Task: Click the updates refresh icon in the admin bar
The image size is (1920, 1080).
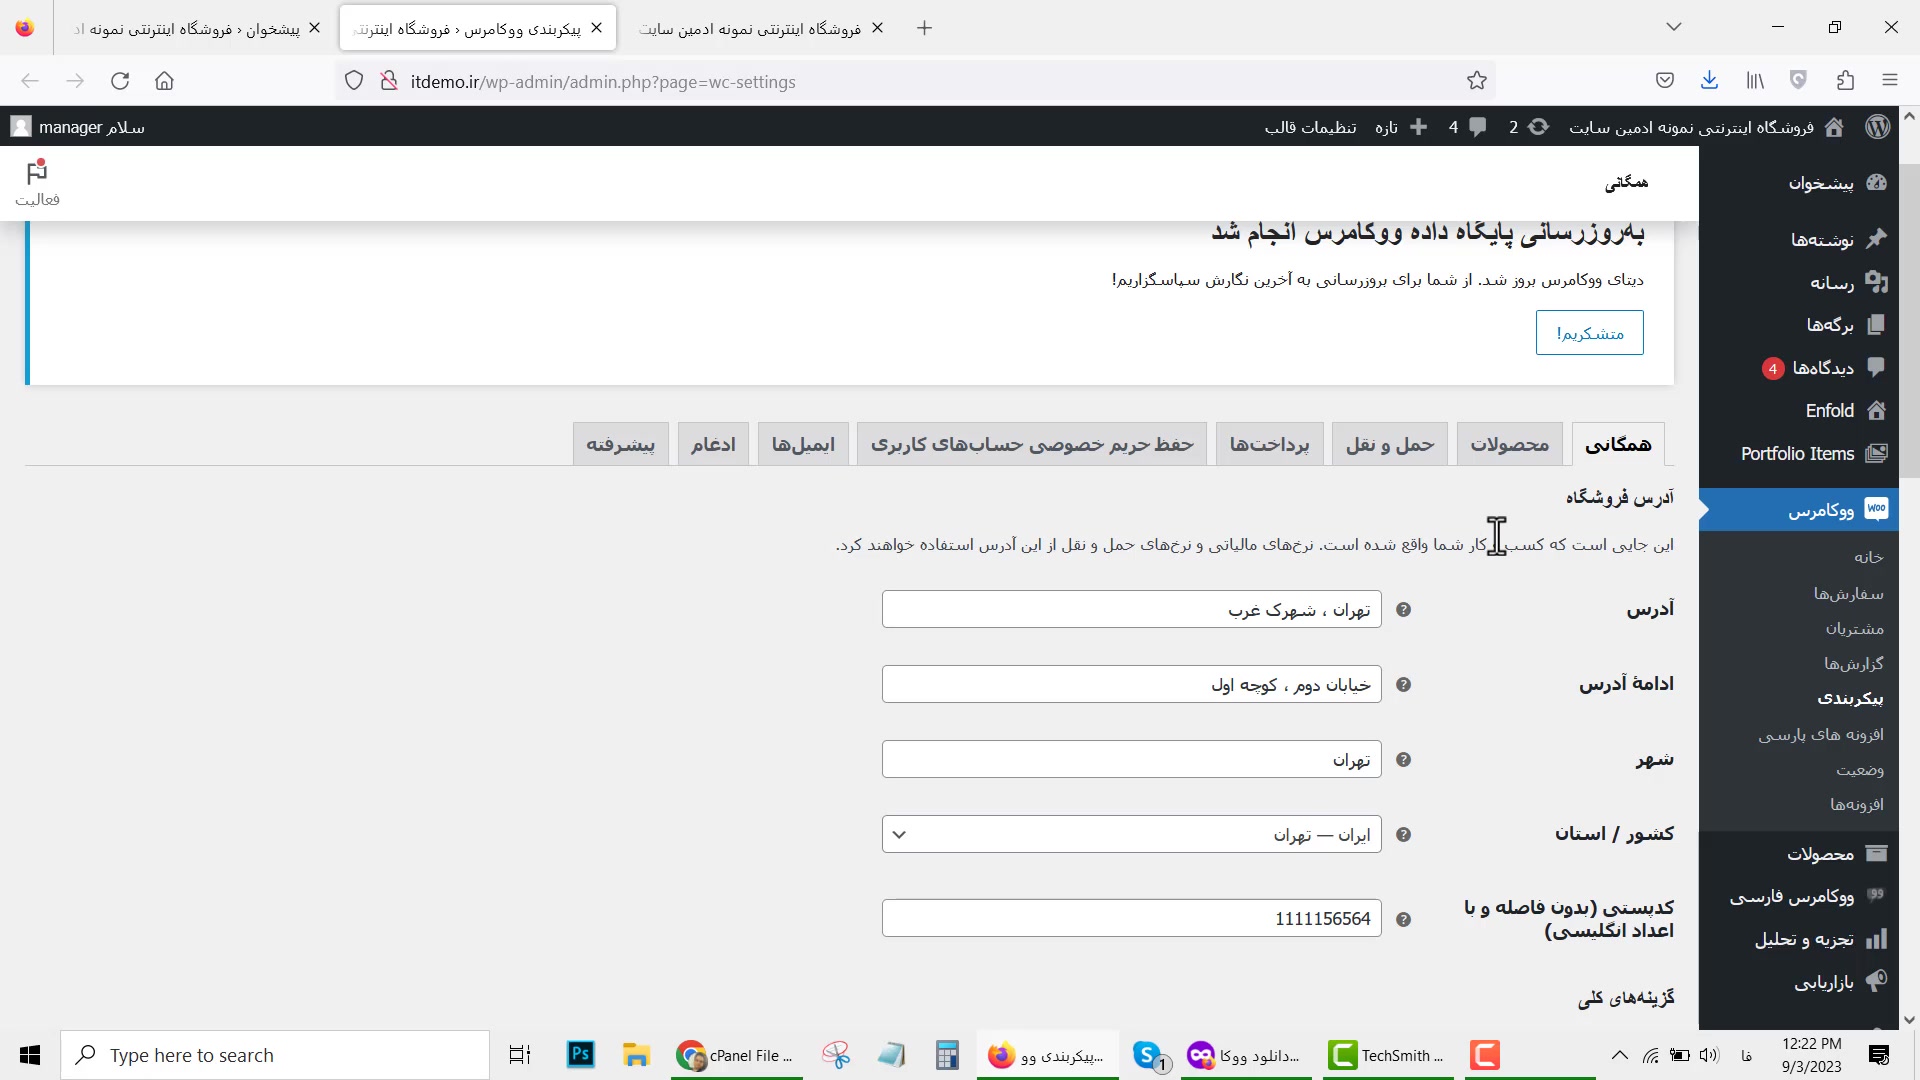Action: (x=1538, y=127)
